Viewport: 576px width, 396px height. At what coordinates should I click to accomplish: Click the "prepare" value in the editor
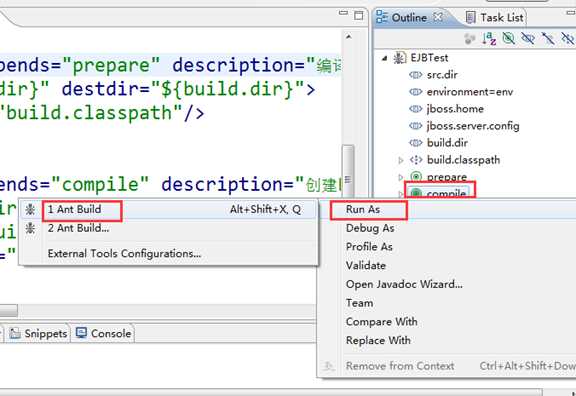pos(112,65)
